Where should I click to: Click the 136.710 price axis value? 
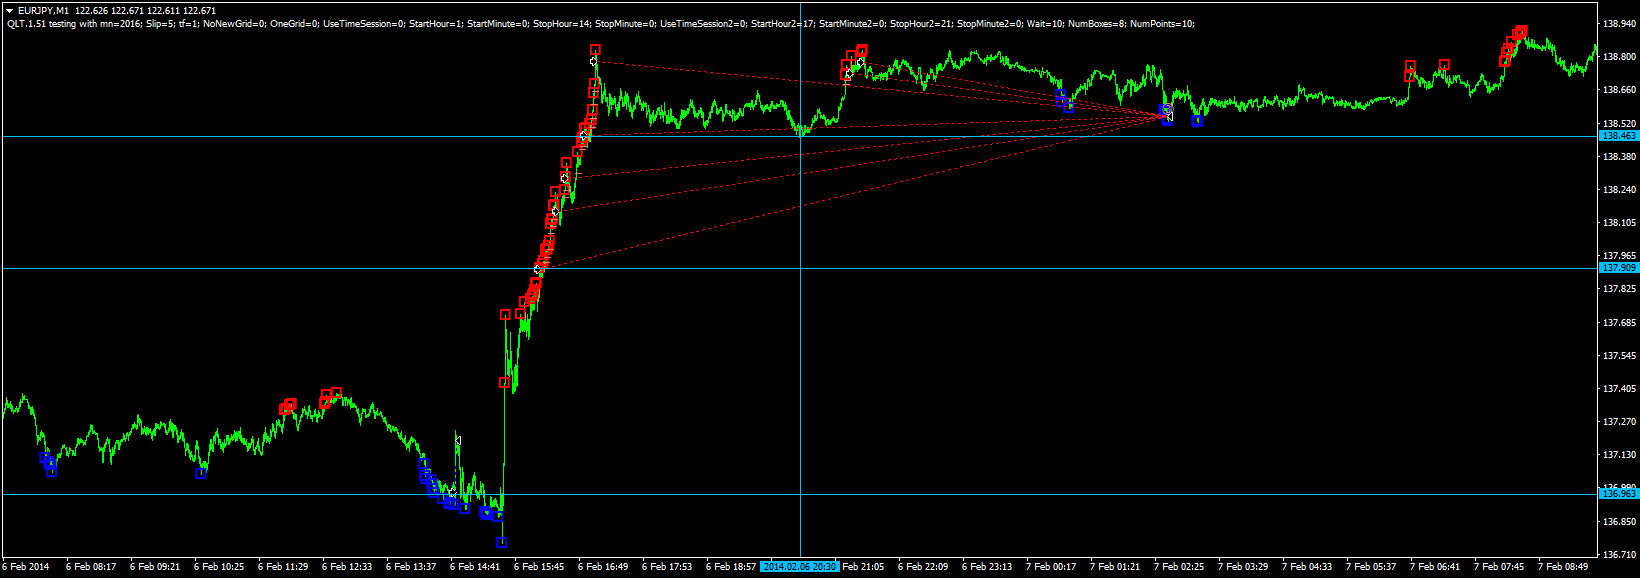point(1619,554)
